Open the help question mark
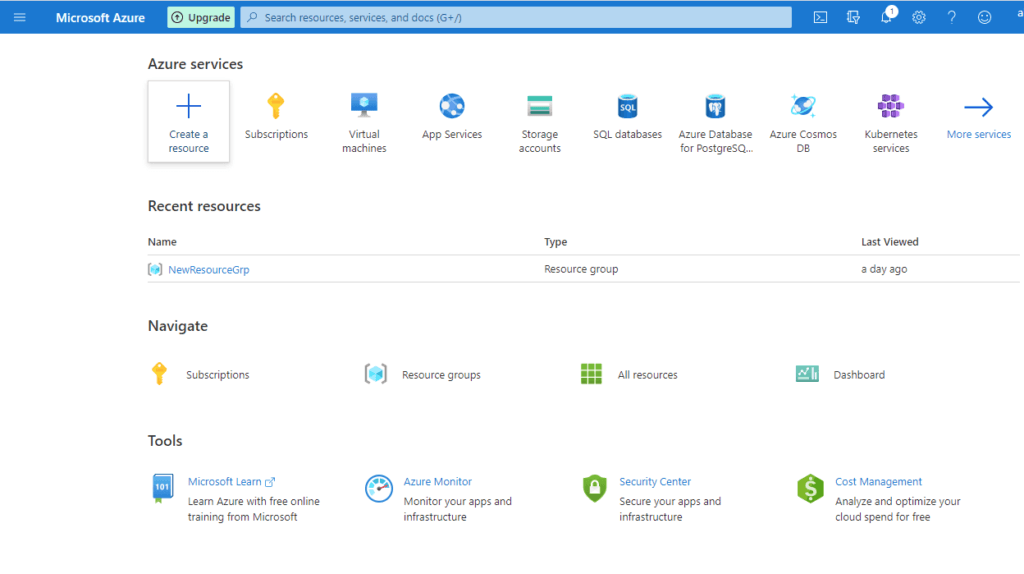This screenshot has height=574, width=1024. point(952,18)
